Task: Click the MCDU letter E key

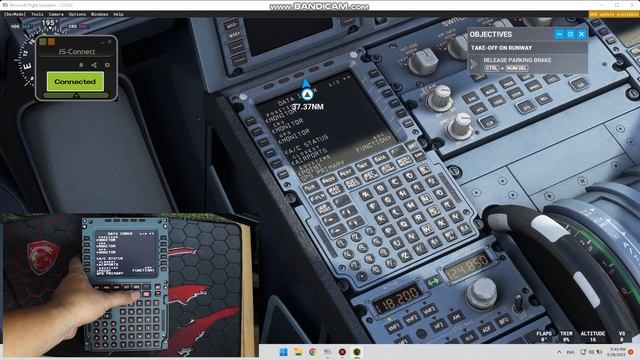Action: (424, 170)
